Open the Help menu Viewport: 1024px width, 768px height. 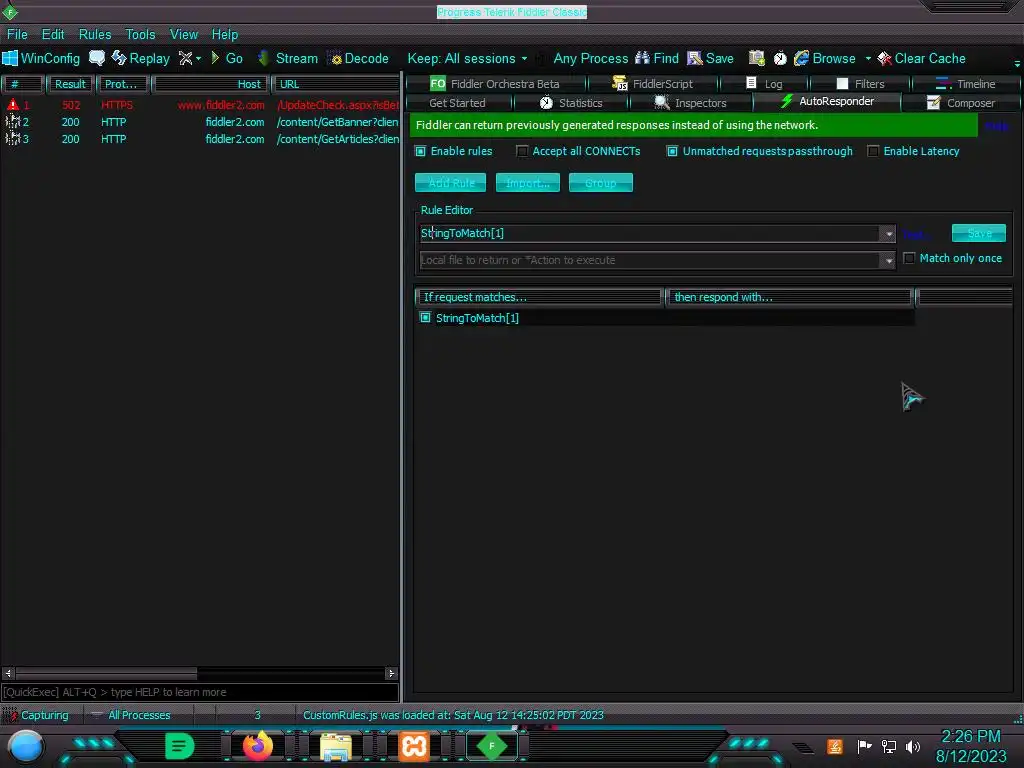pos(225,35)
